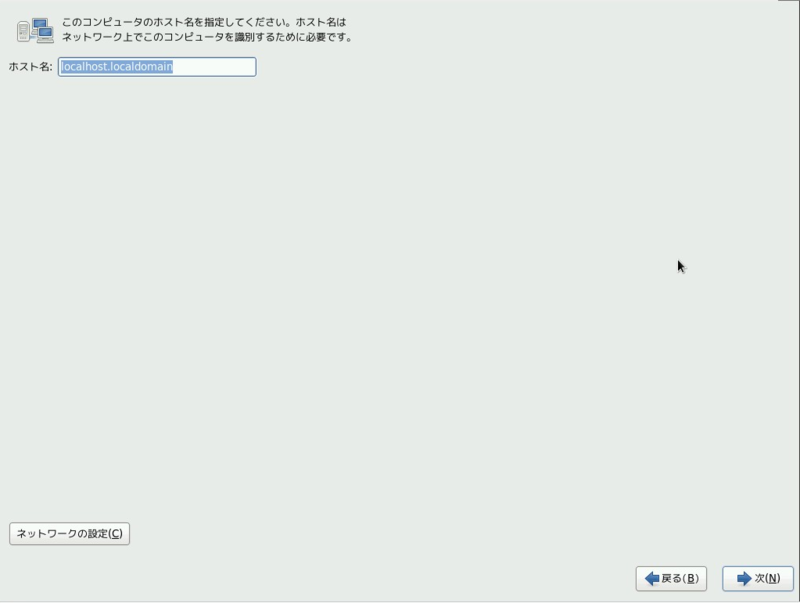This screenshot has width=800, height=603.
Task: Click the hostname entry box to edit it
Action: [155, 67]
